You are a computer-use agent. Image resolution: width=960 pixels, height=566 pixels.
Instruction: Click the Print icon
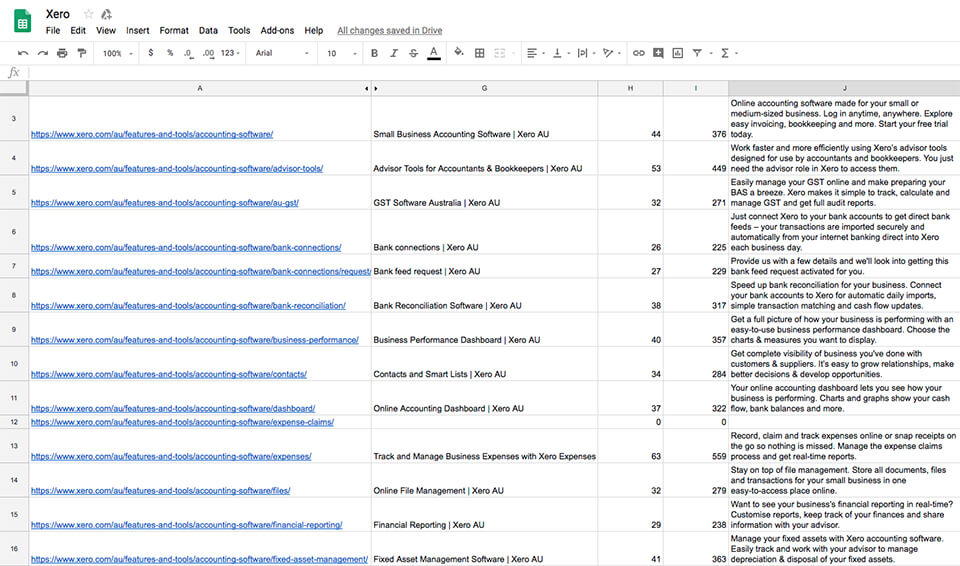[62, 53]
